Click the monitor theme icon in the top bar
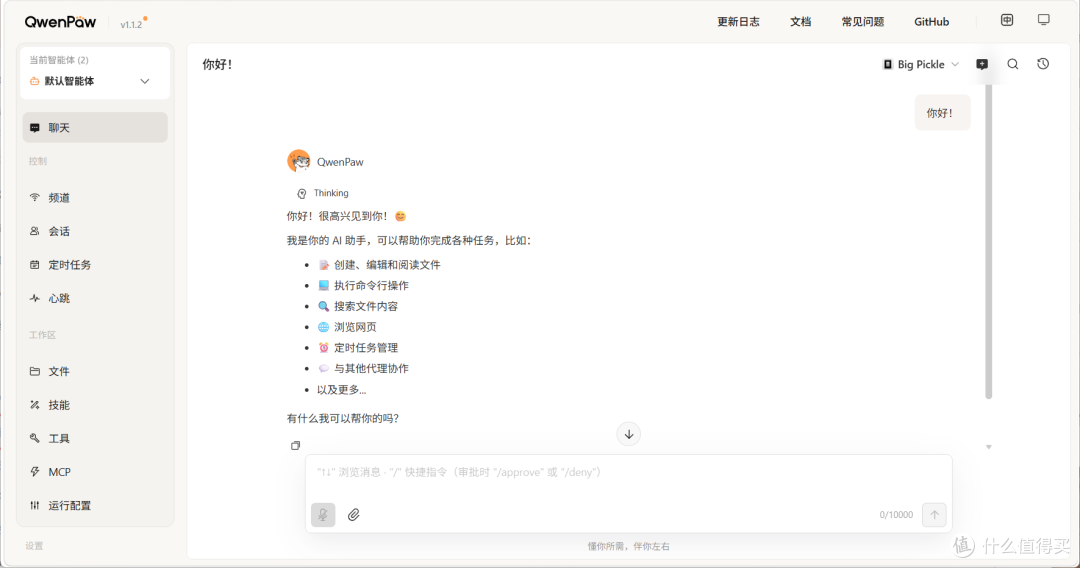The width and height of the screenshot is (1080, 568). pos(1043,20)
